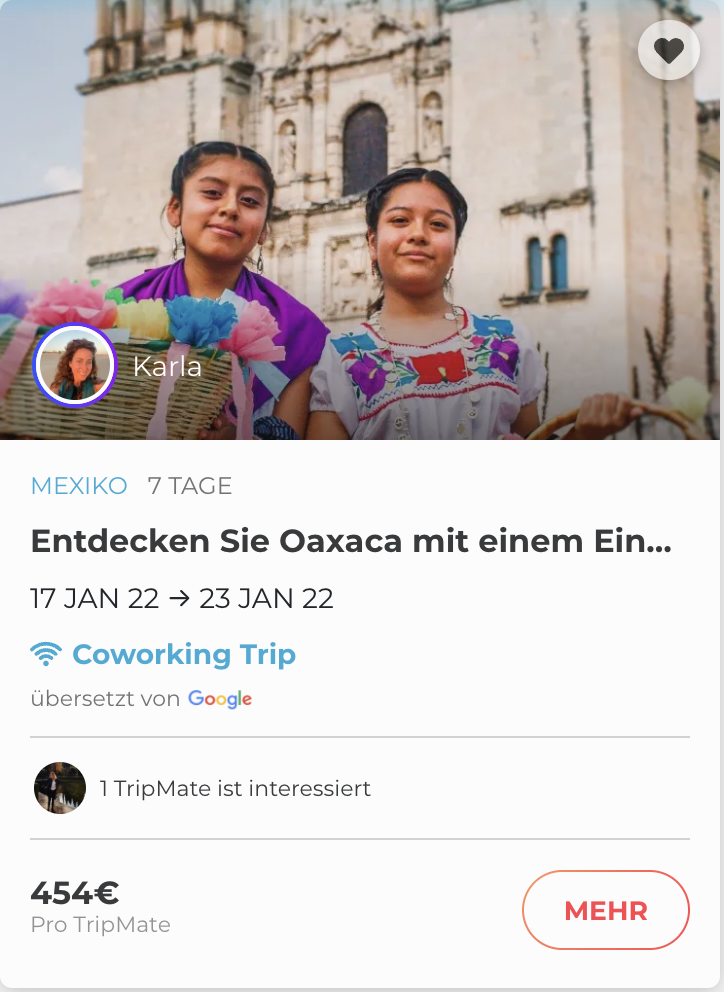
Task: Click the host name Karla
Action: [168, 366]
